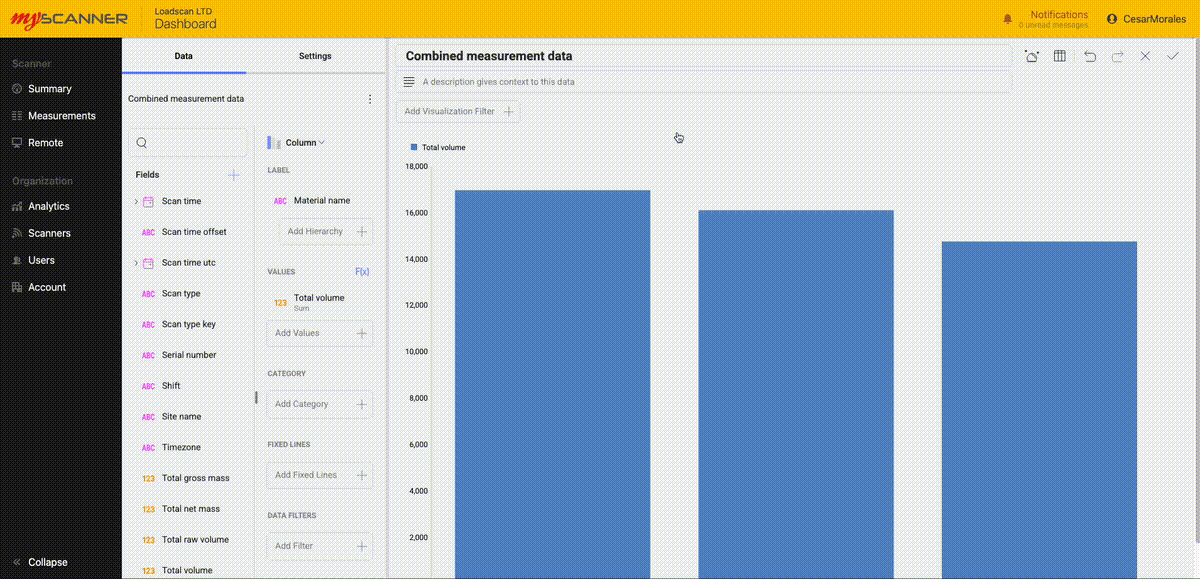1200x579 pixels.
Task: Click the 123 icon next to Total volume value
Action: coord(280,302)
